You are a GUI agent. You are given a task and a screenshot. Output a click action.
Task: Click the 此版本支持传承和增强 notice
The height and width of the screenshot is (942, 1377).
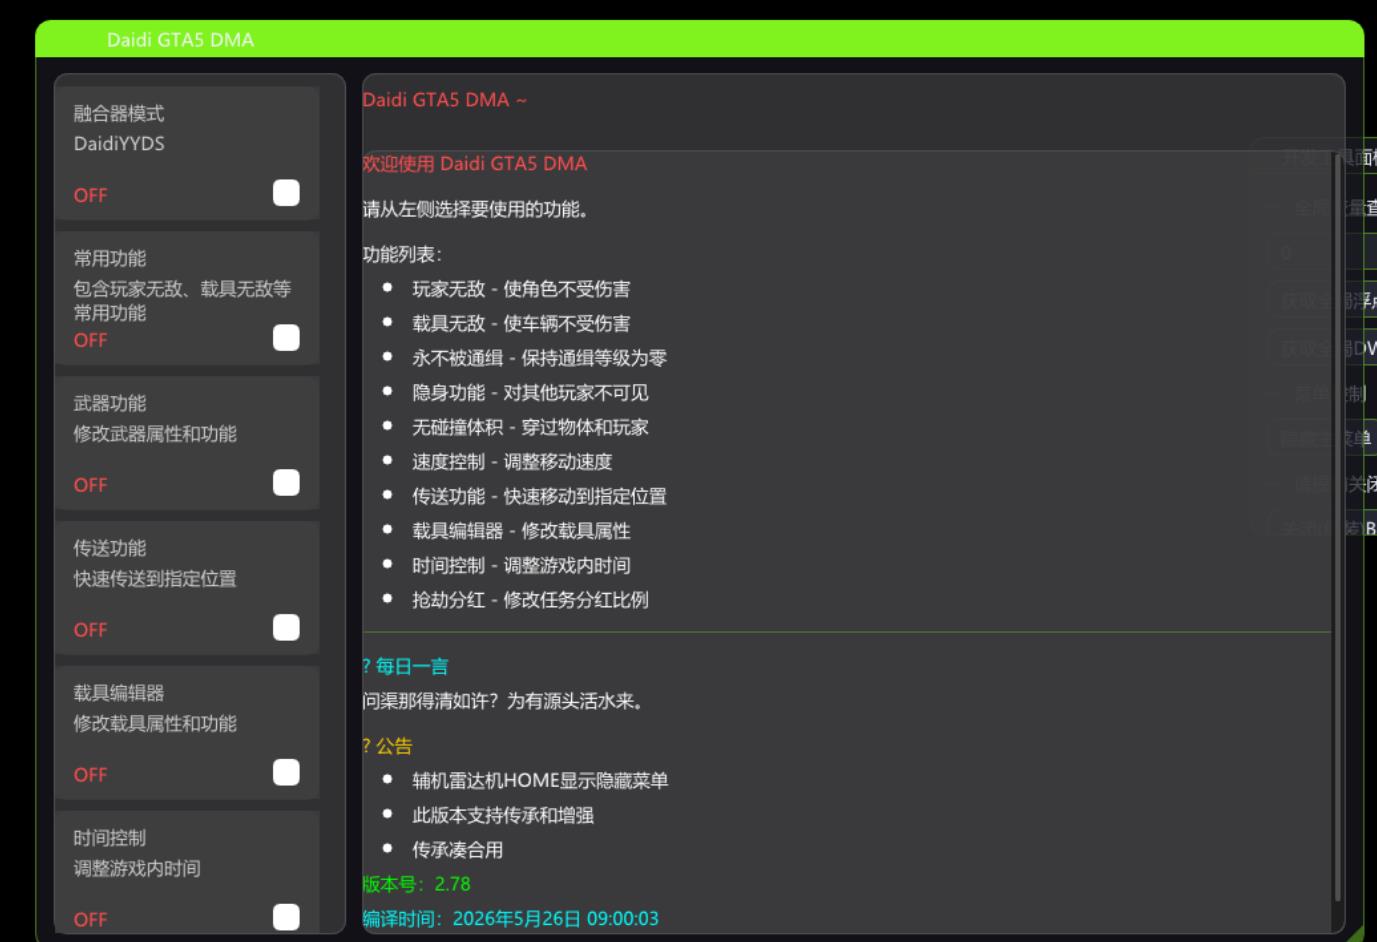503,815
